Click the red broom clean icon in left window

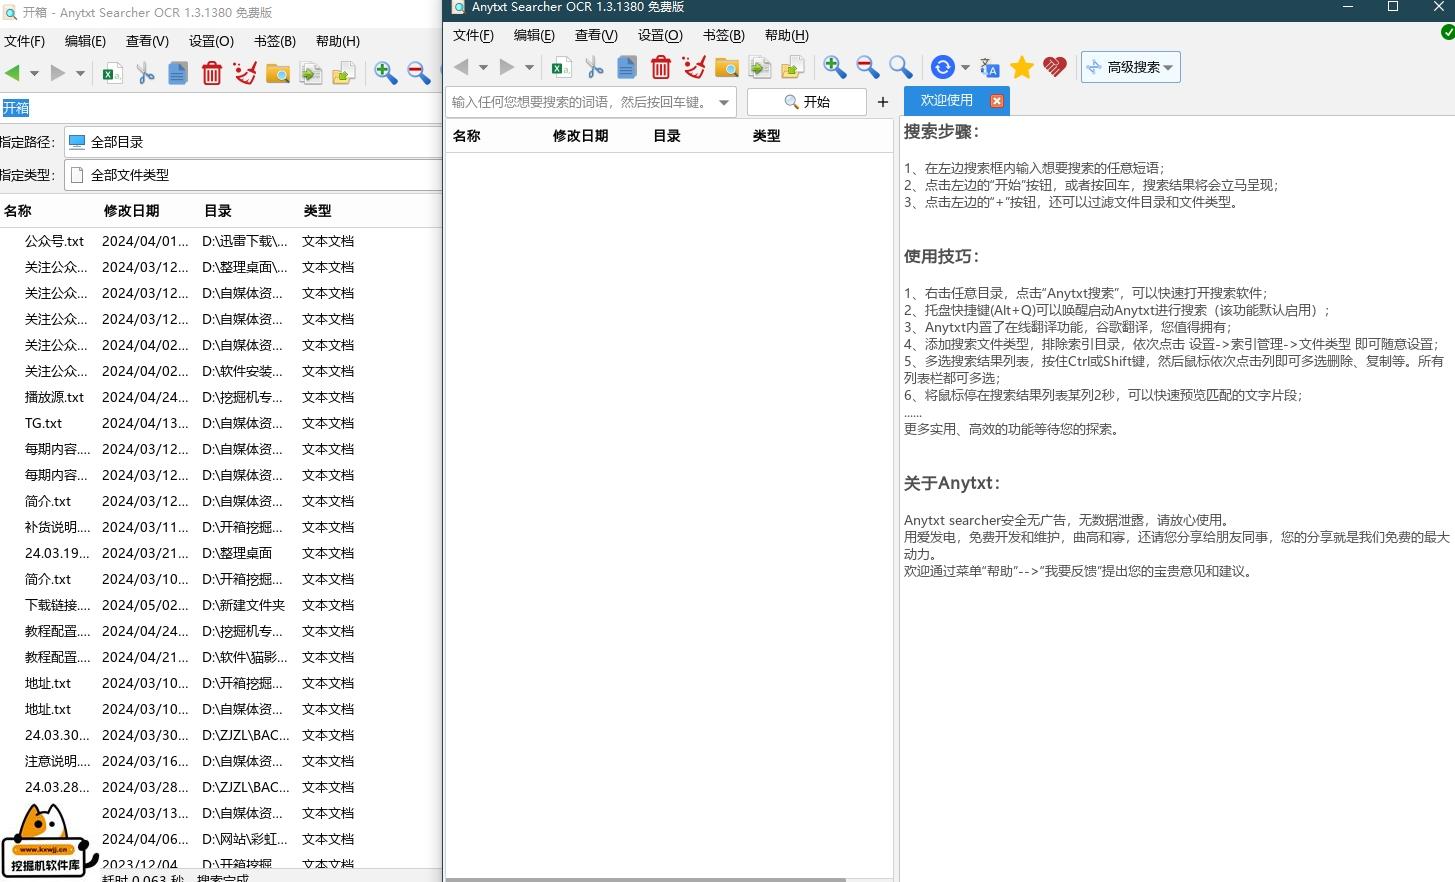[245, 73]
